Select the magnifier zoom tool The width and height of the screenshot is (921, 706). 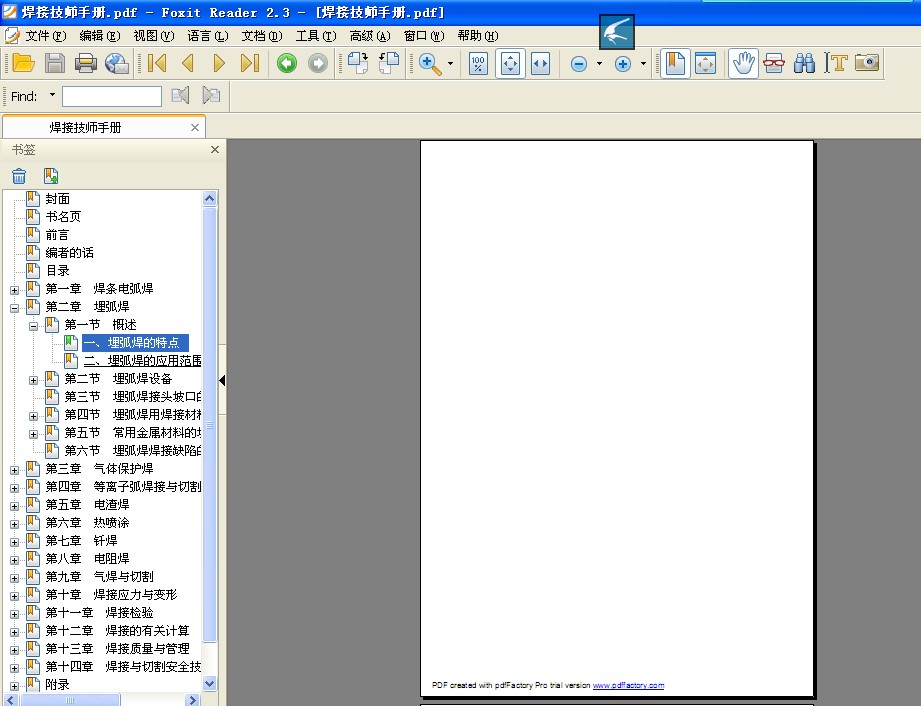430,63
